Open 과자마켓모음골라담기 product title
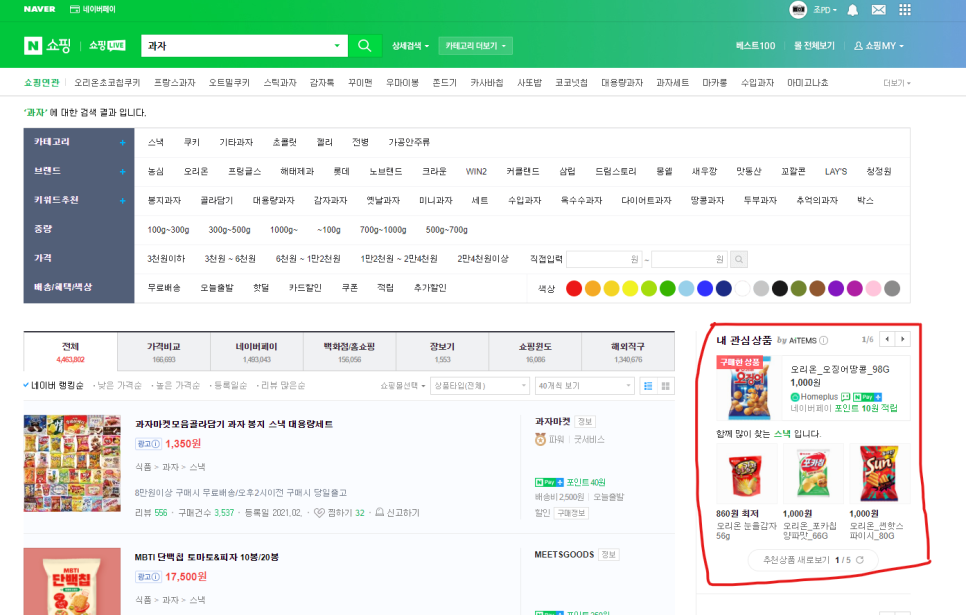This screenshot has width=966, height=615. (234, 424)
